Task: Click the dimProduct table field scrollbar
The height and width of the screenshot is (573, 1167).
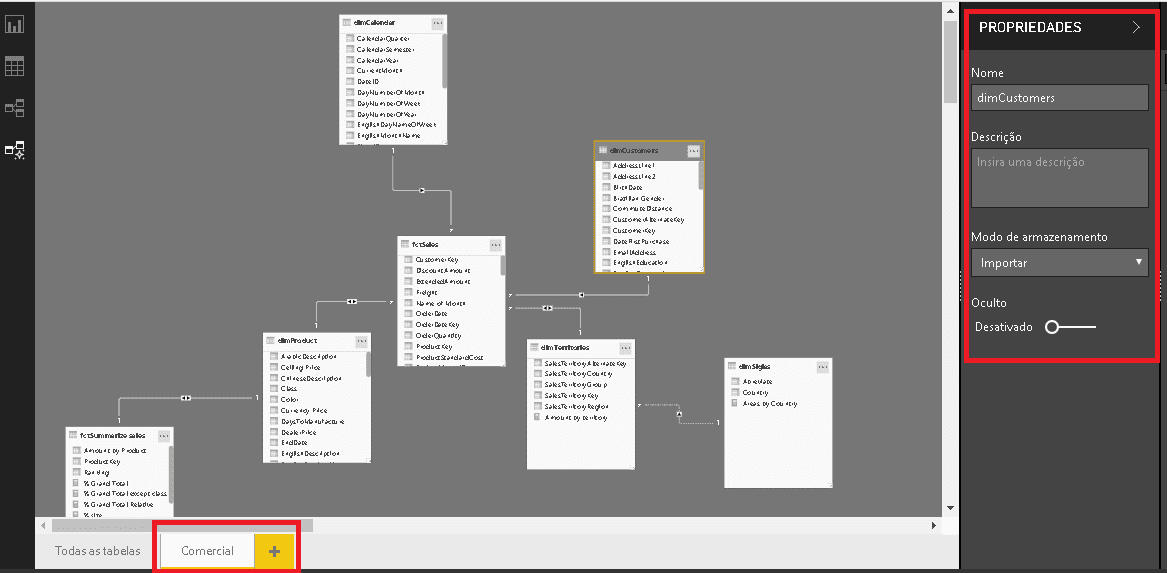Action: (368, 364)
